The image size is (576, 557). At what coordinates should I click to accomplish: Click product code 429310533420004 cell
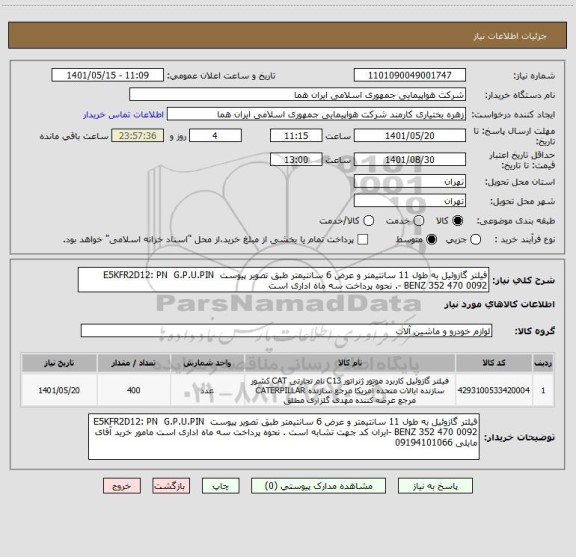click(x=494, y=390)
